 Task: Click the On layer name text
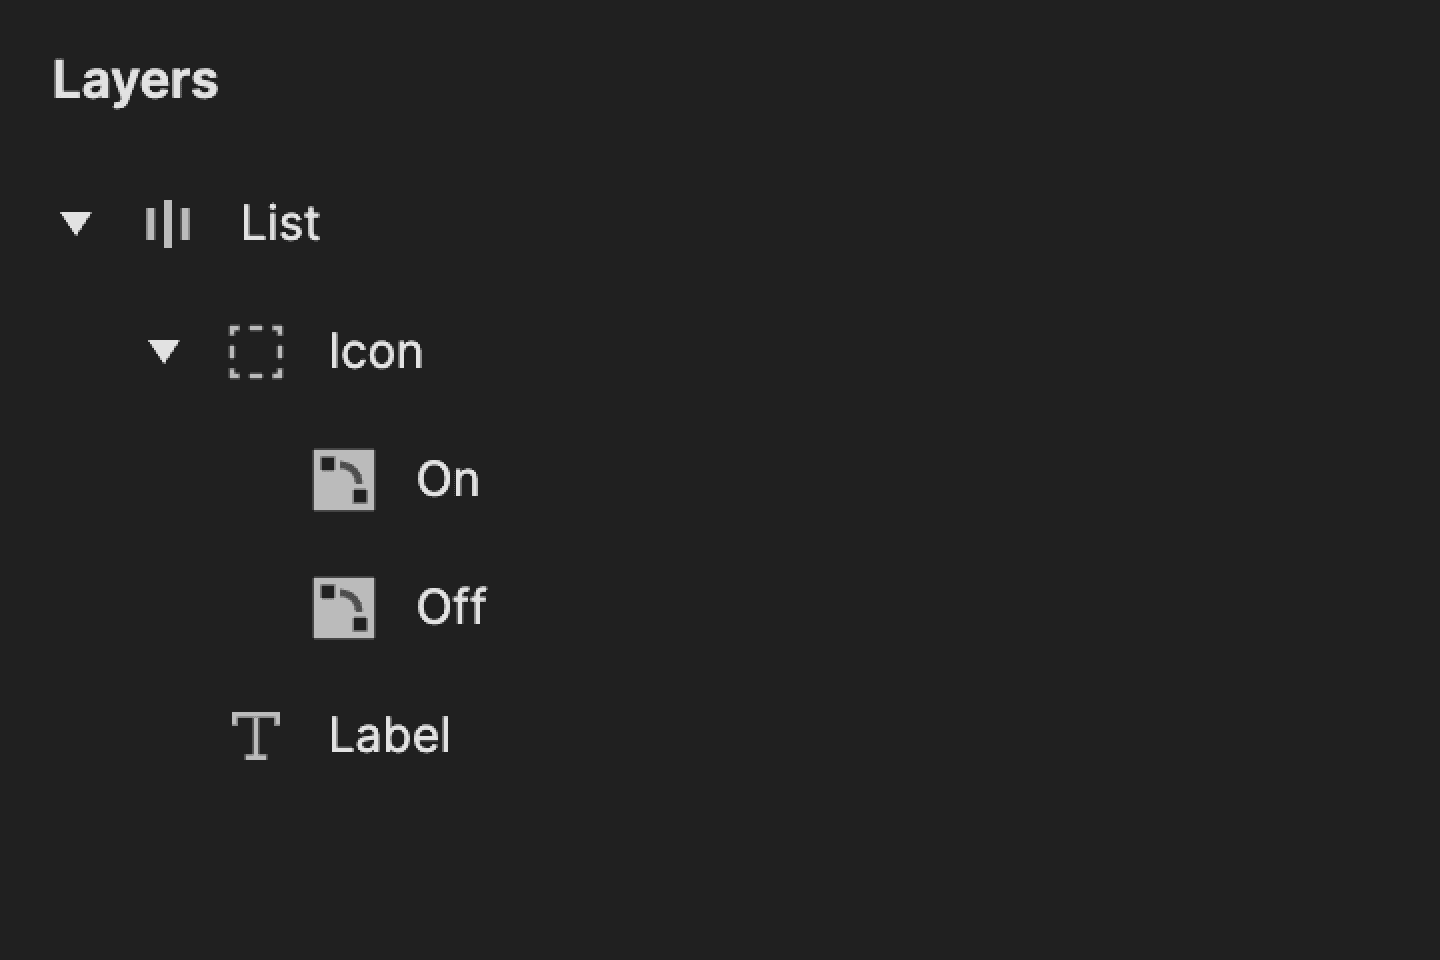(x=448, y=479)
